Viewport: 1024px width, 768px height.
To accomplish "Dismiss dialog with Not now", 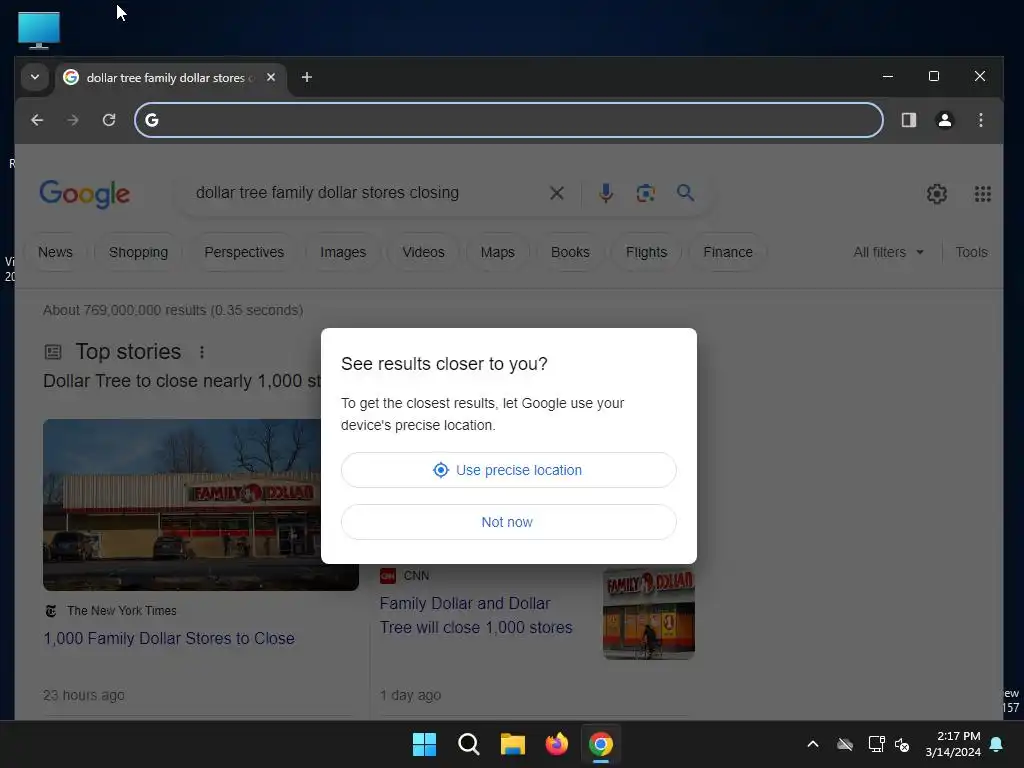I will tap(508, 522).
